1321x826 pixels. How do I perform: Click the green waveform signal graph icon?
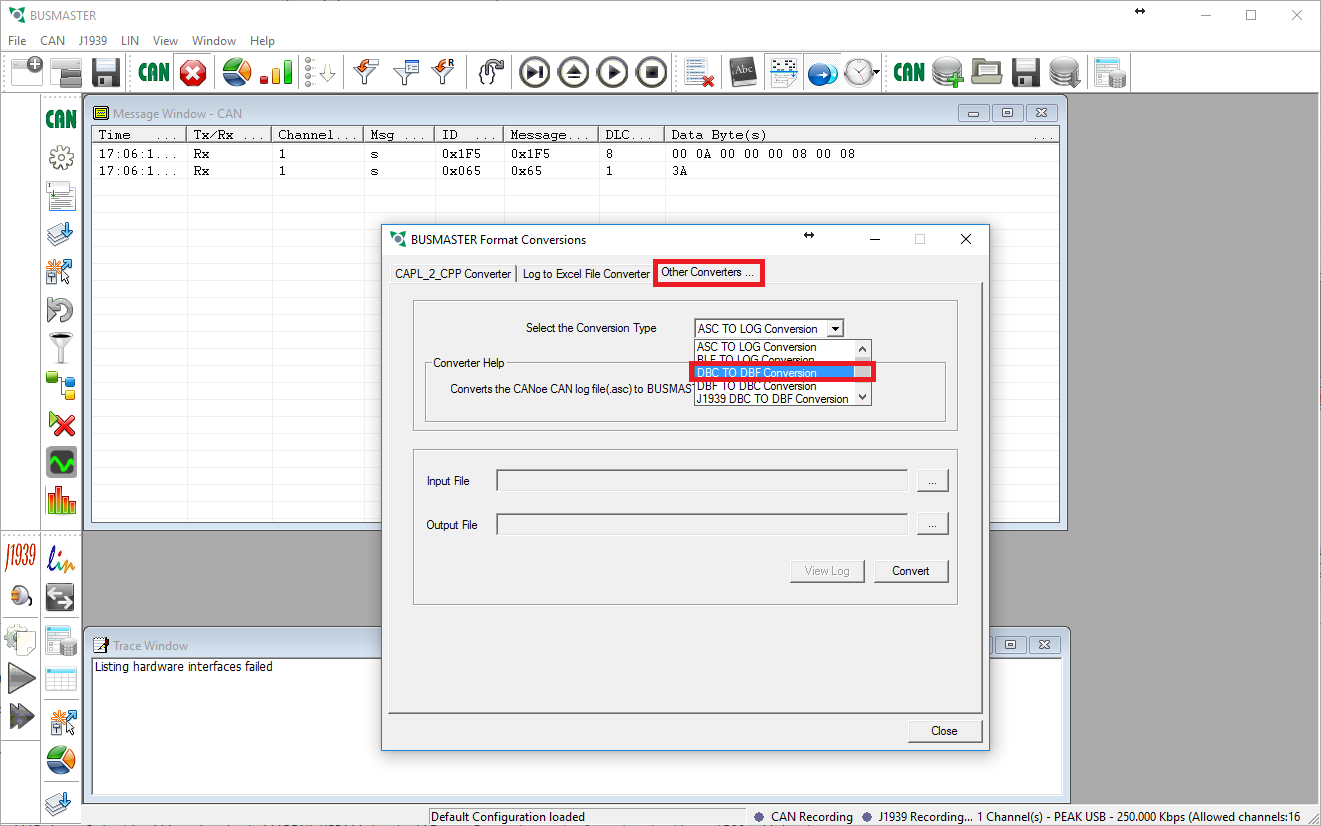coord(61,462)
